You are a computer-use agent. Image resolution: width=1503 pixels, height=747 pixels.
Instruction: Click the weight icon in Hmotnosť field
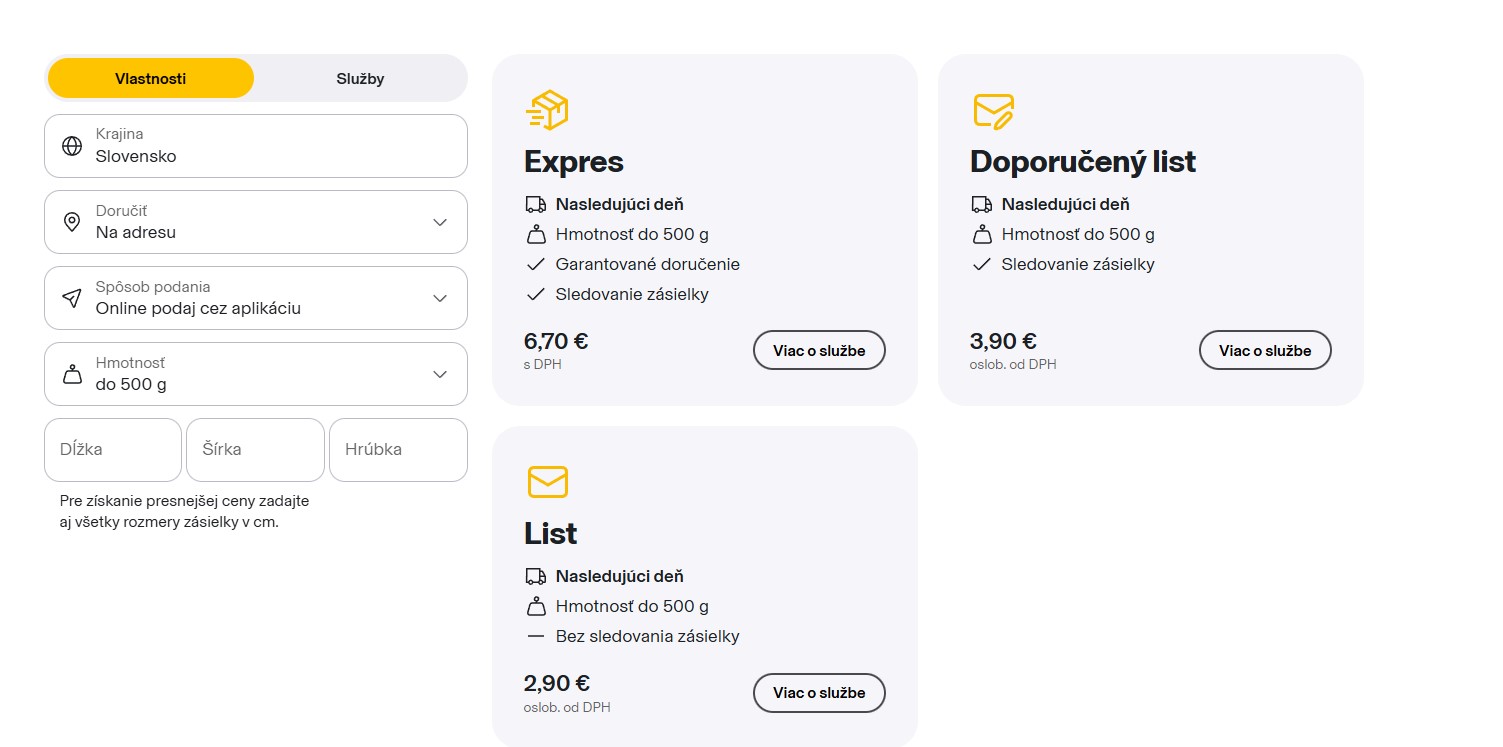click(72, 374)
